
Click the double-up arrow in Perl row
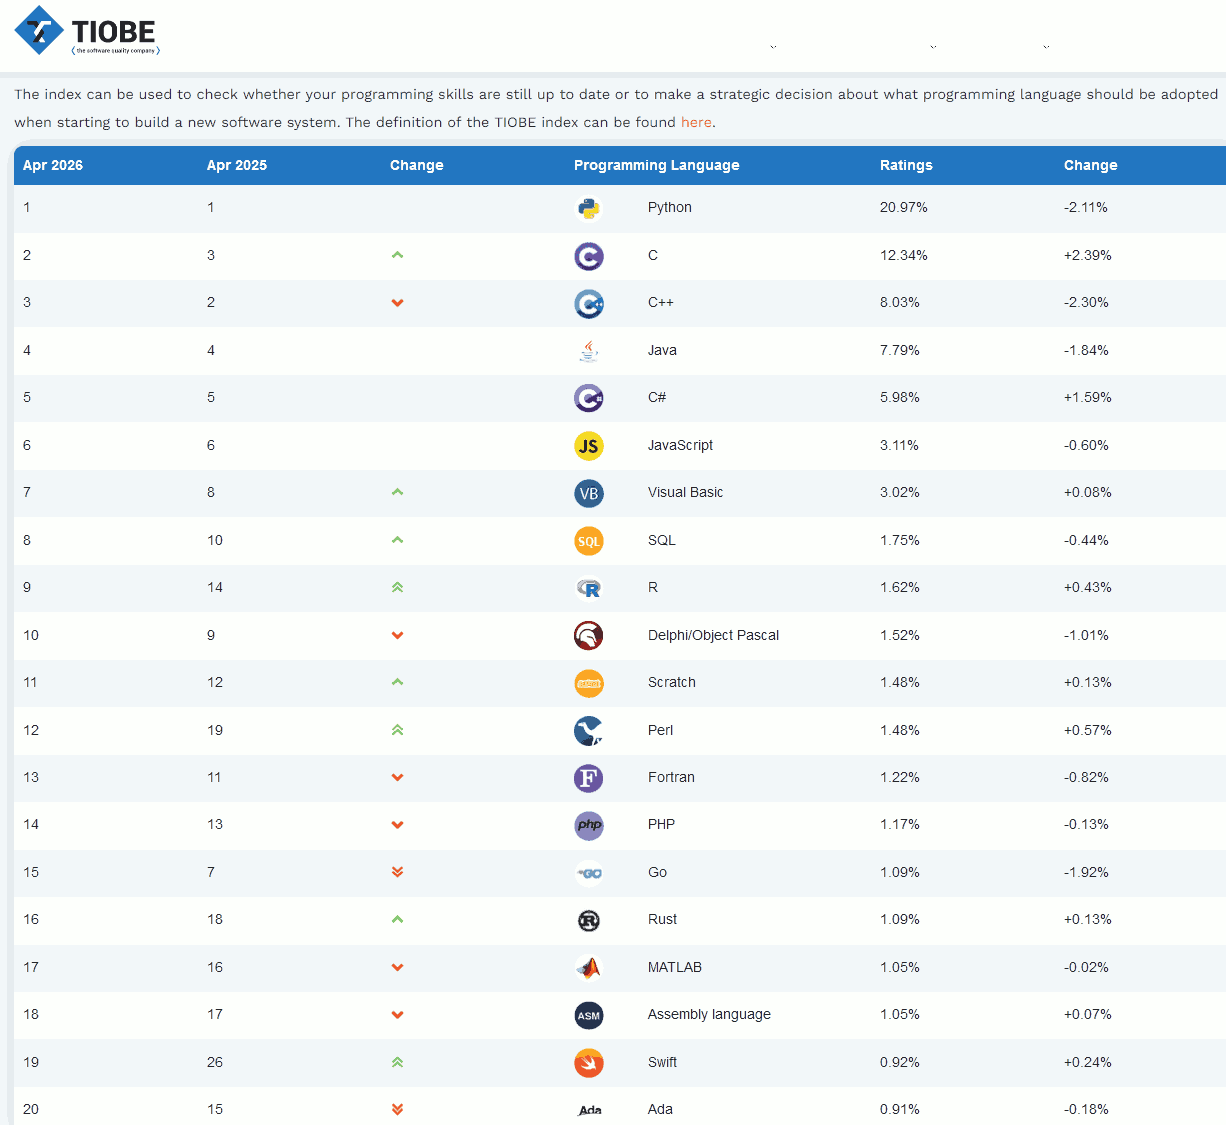point(397,730)
